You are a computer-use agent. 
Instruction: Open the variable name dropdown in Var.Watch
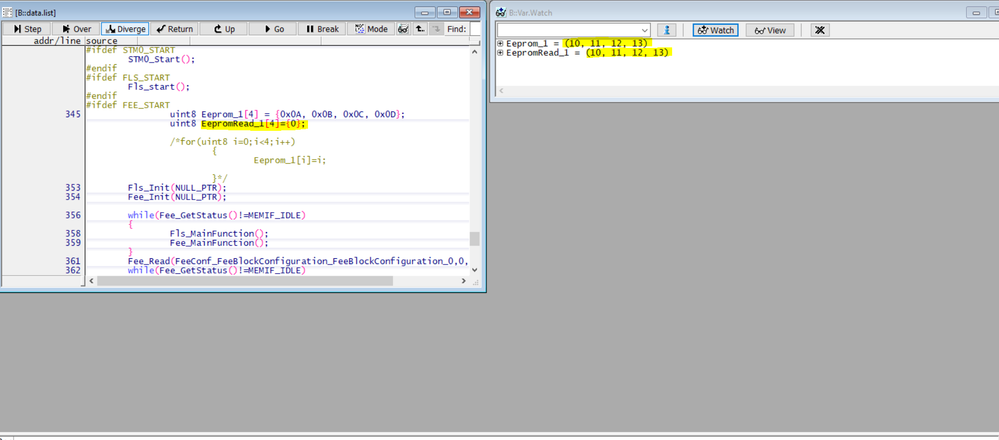point(645,30)
